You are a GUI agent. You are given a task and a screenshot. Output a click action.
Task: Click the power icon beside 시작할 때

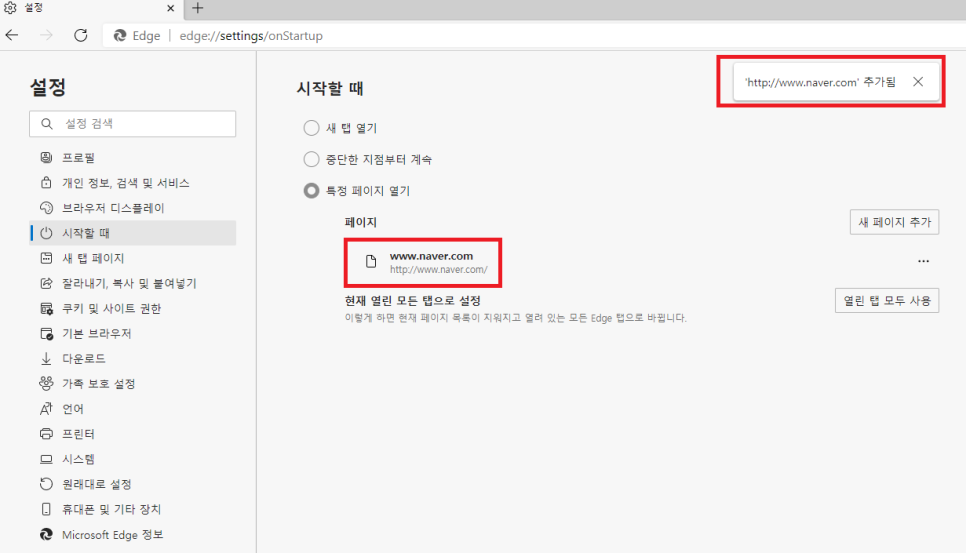click(x=46, y=233)
